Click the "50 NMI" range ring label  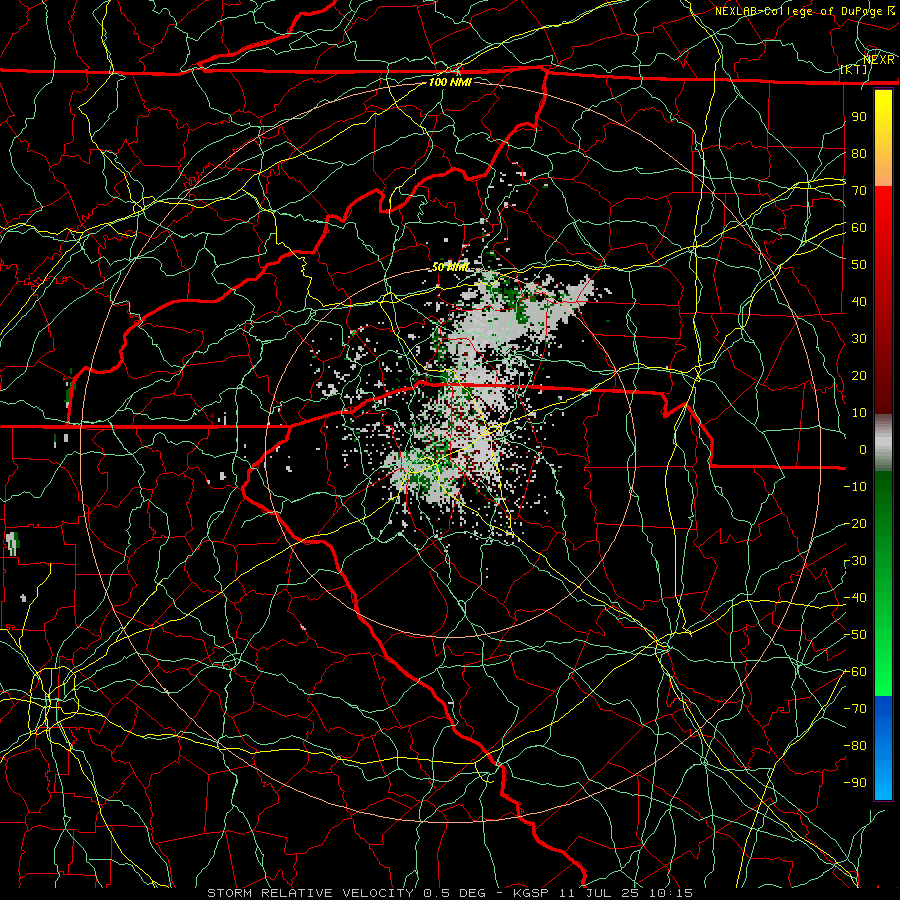pyautogui.click(x=450, y=267)
